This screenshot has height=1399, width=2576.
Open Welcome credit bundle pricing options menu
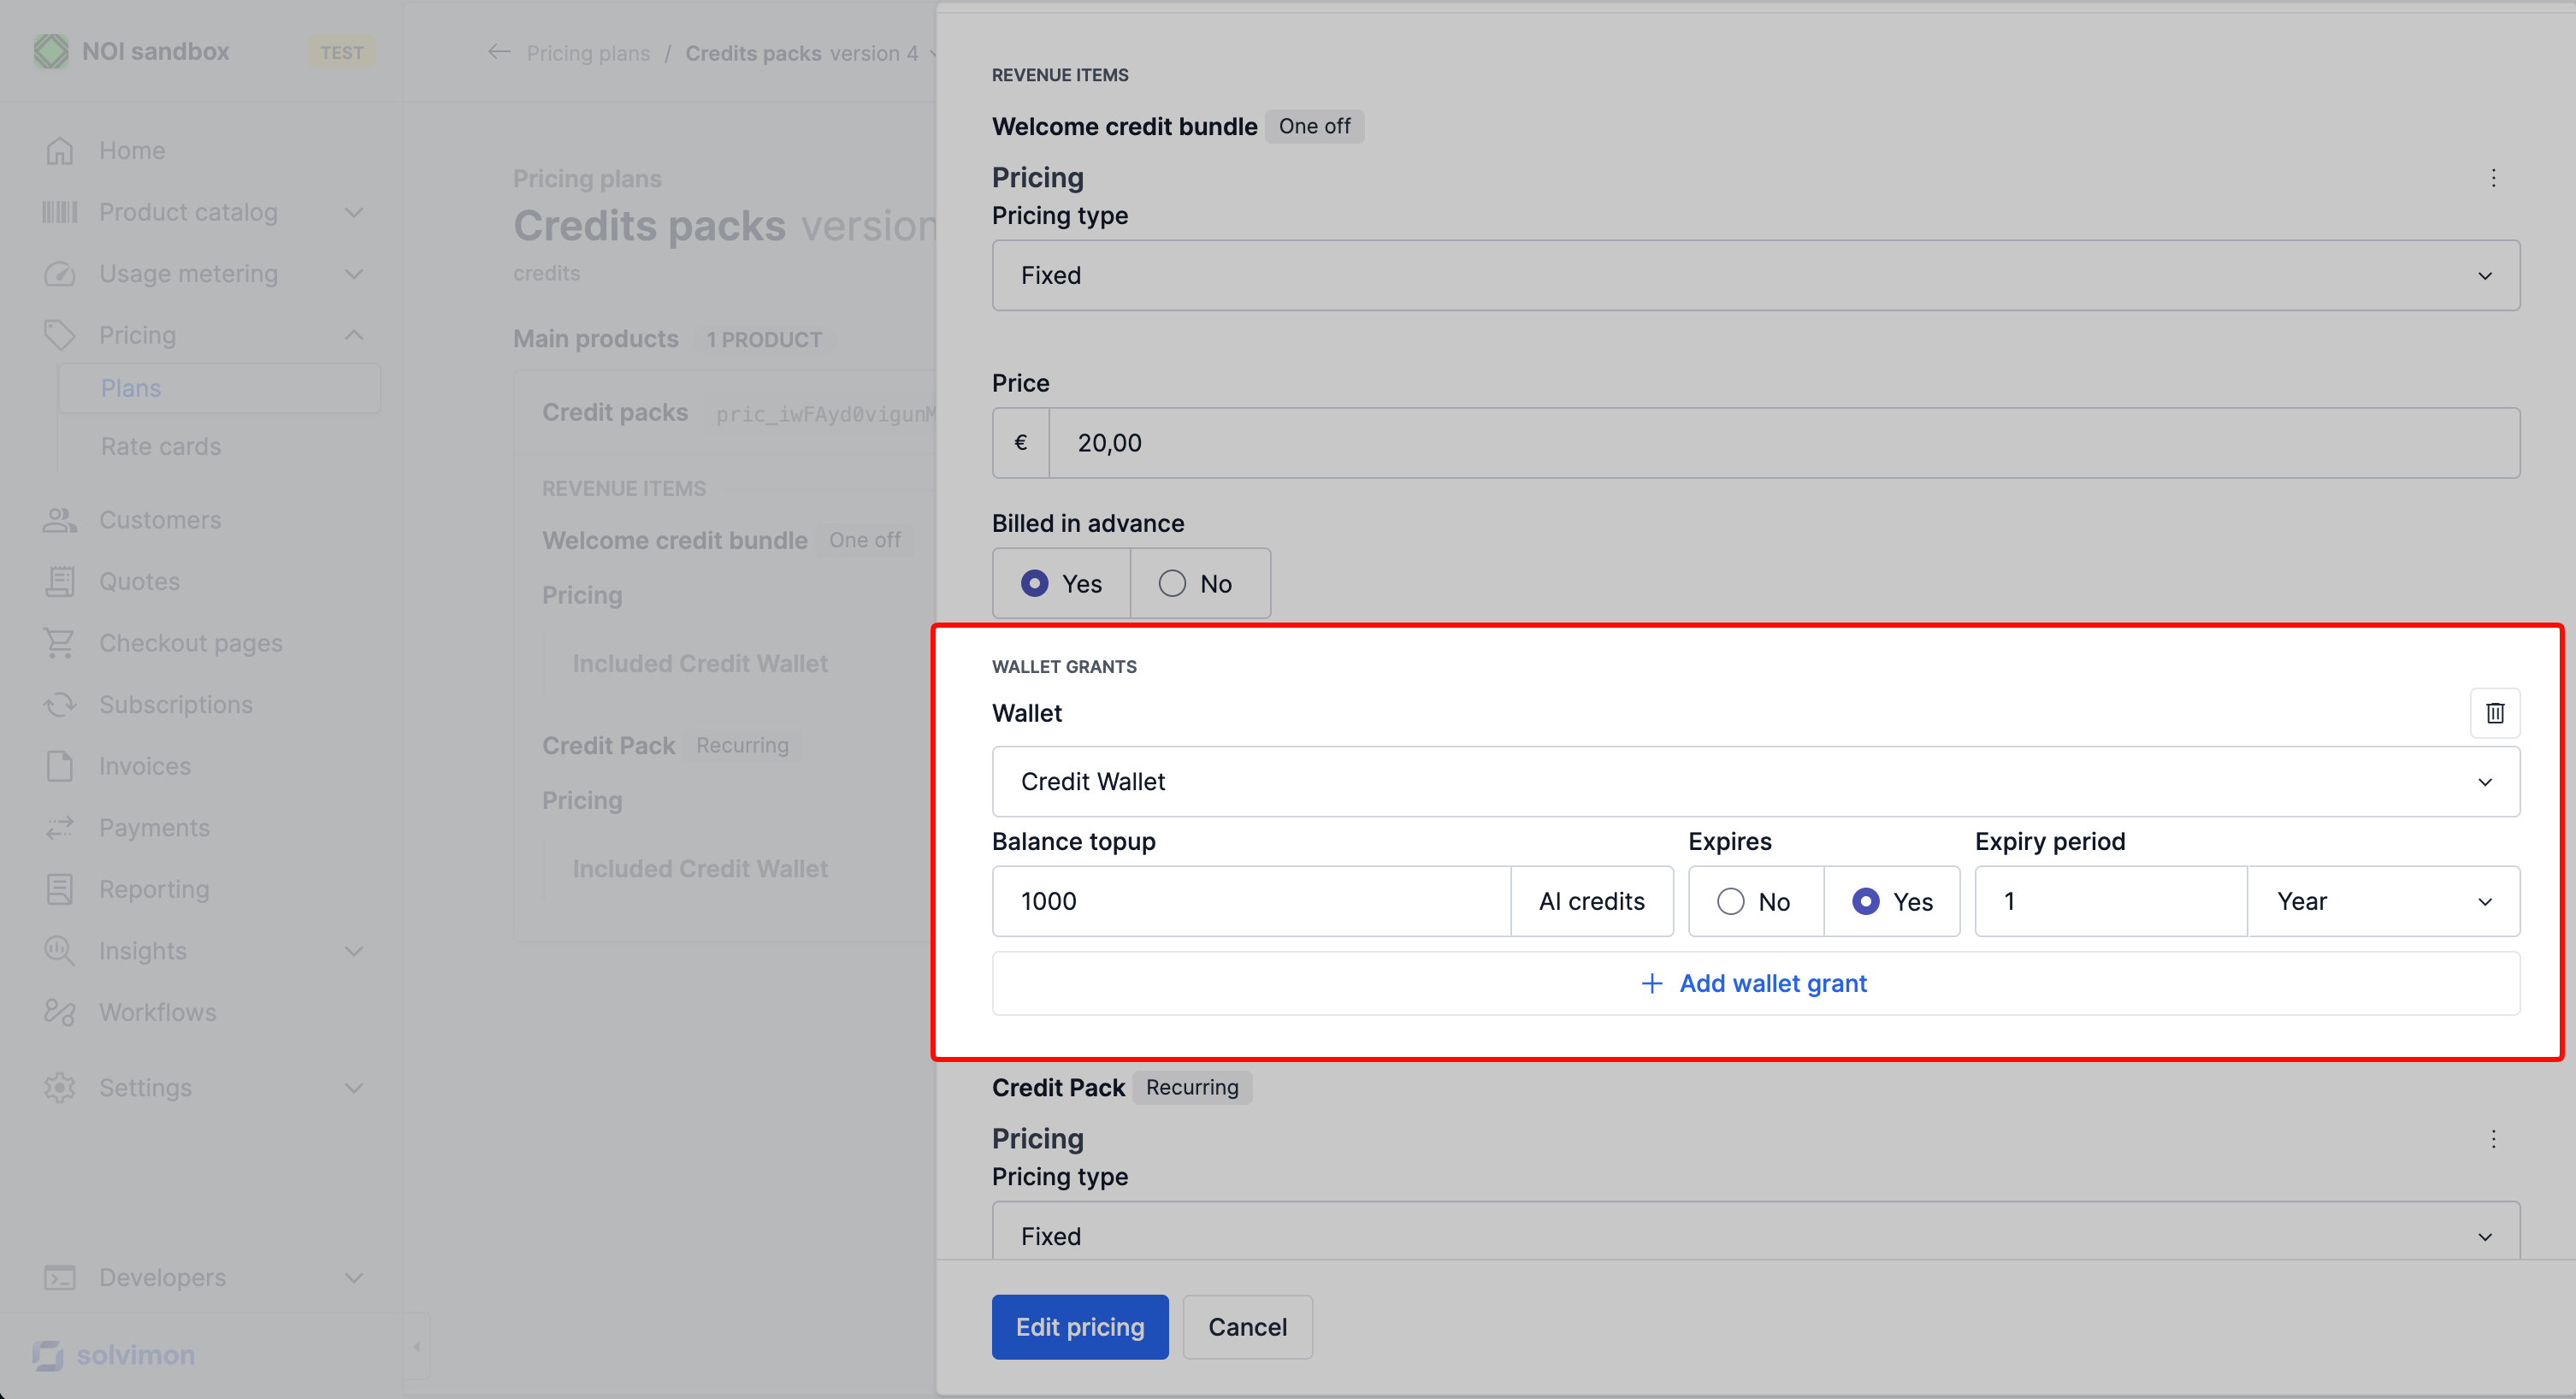[x=2493, y=178]
